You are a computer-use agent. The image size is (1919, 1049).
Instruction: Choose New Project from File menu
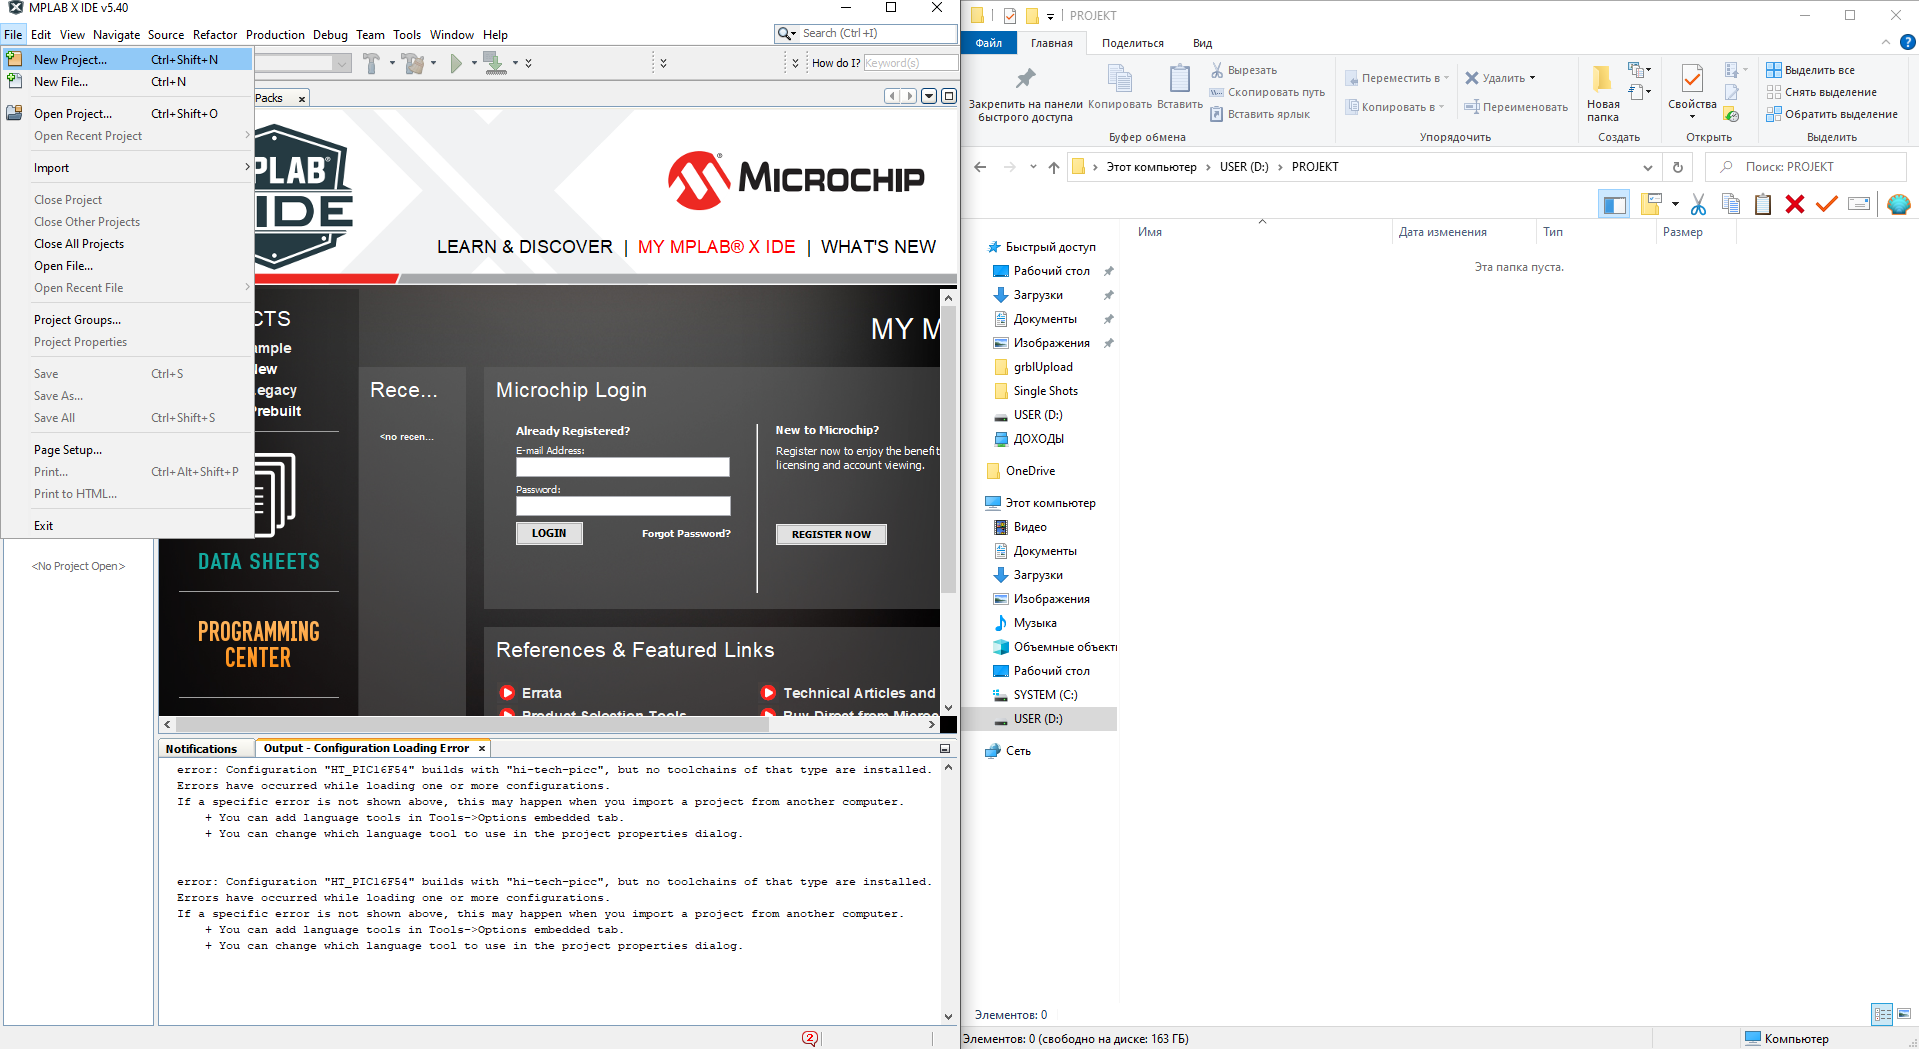coord(126,60)
